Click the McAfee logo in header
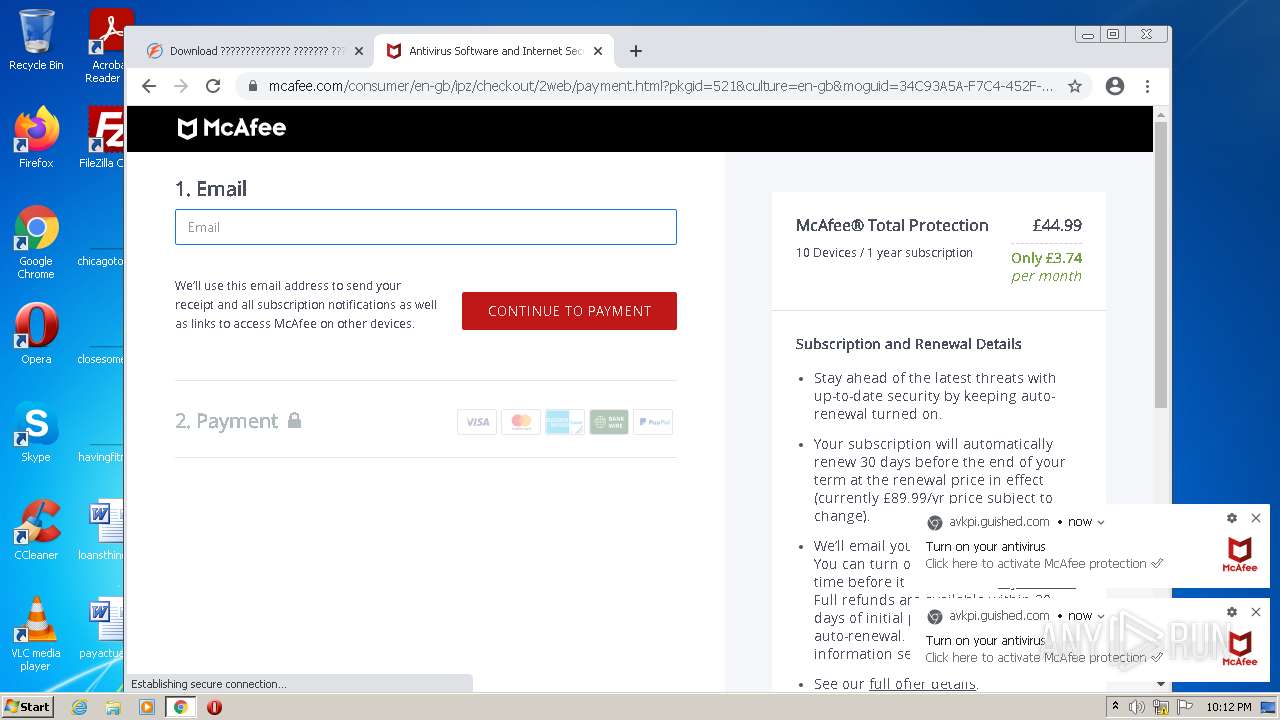 pyautogui.click(x=232, y=128)
